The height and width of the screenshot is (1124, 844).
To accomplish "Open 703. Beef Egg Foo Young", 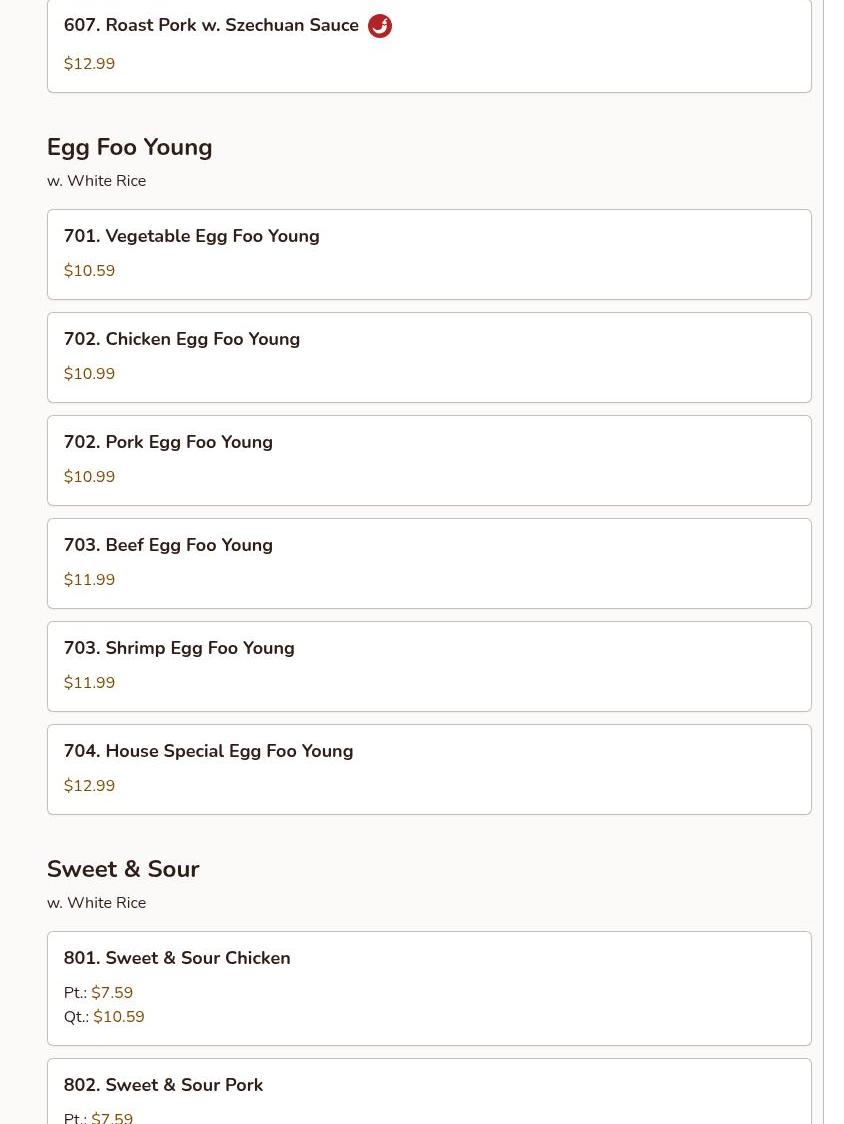I will [x=168, y=545].
